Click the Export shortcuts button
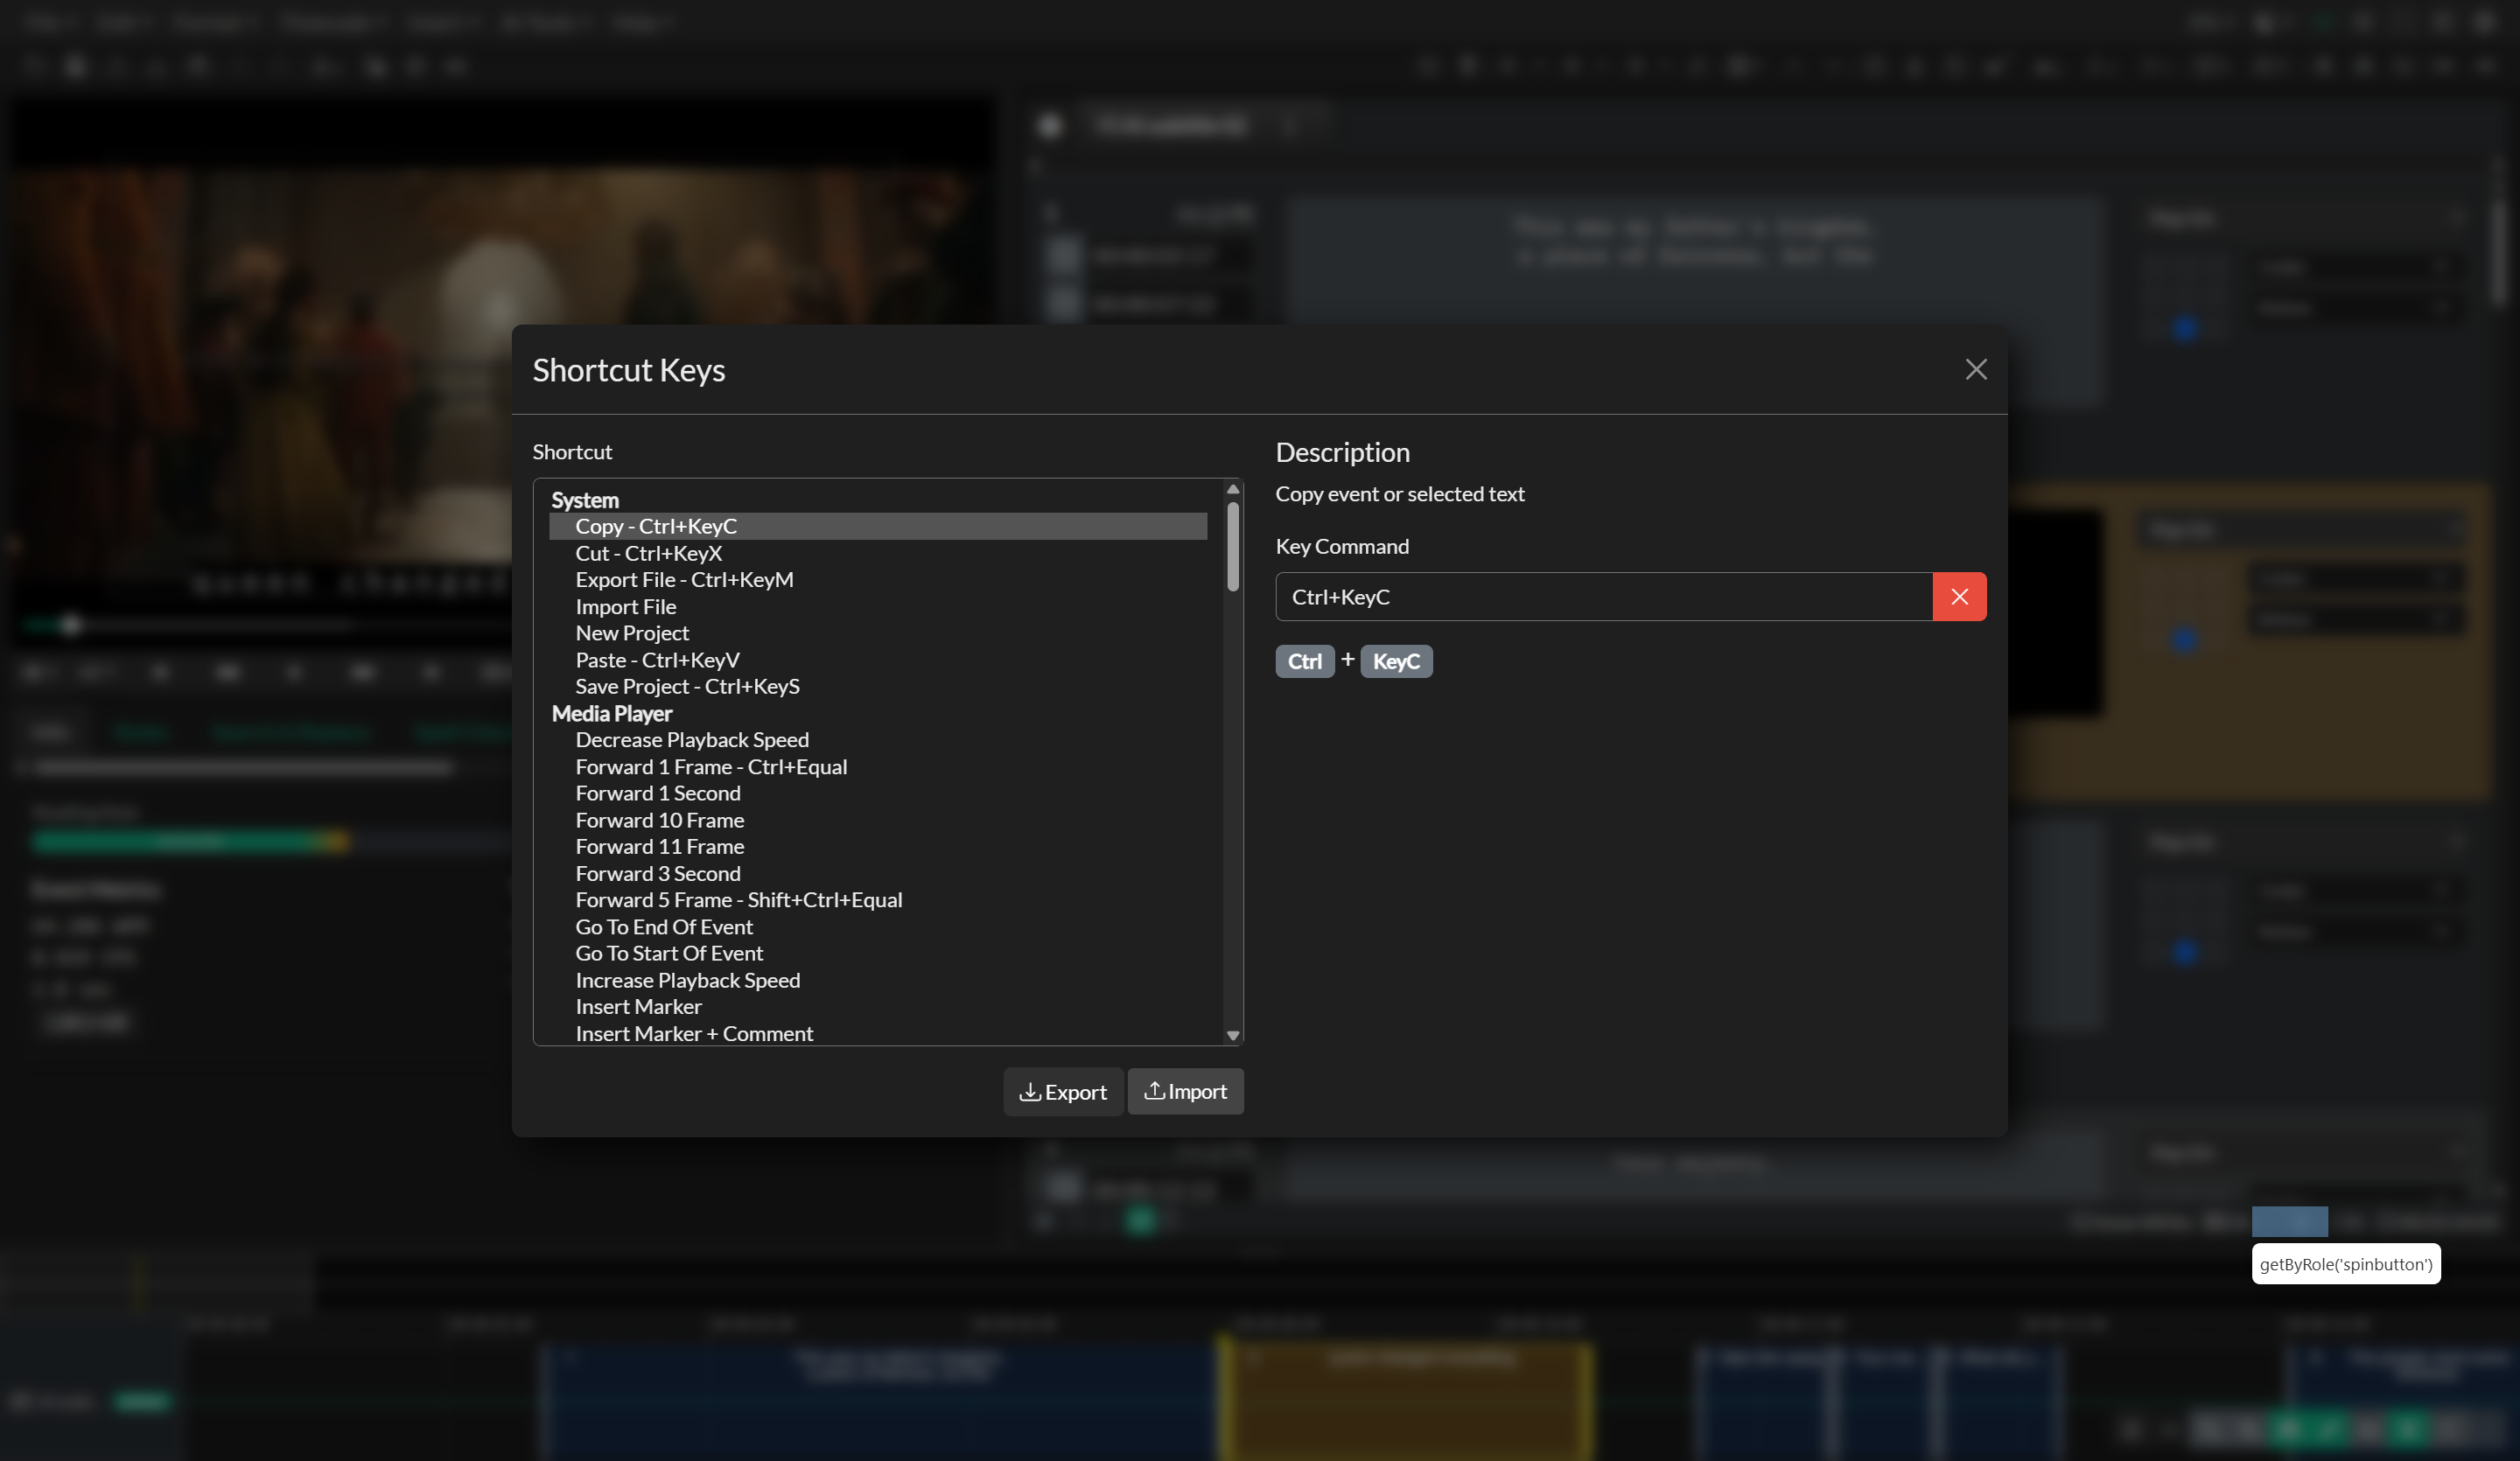Viewport: 2520px width, 1461px height. 1063,1092
